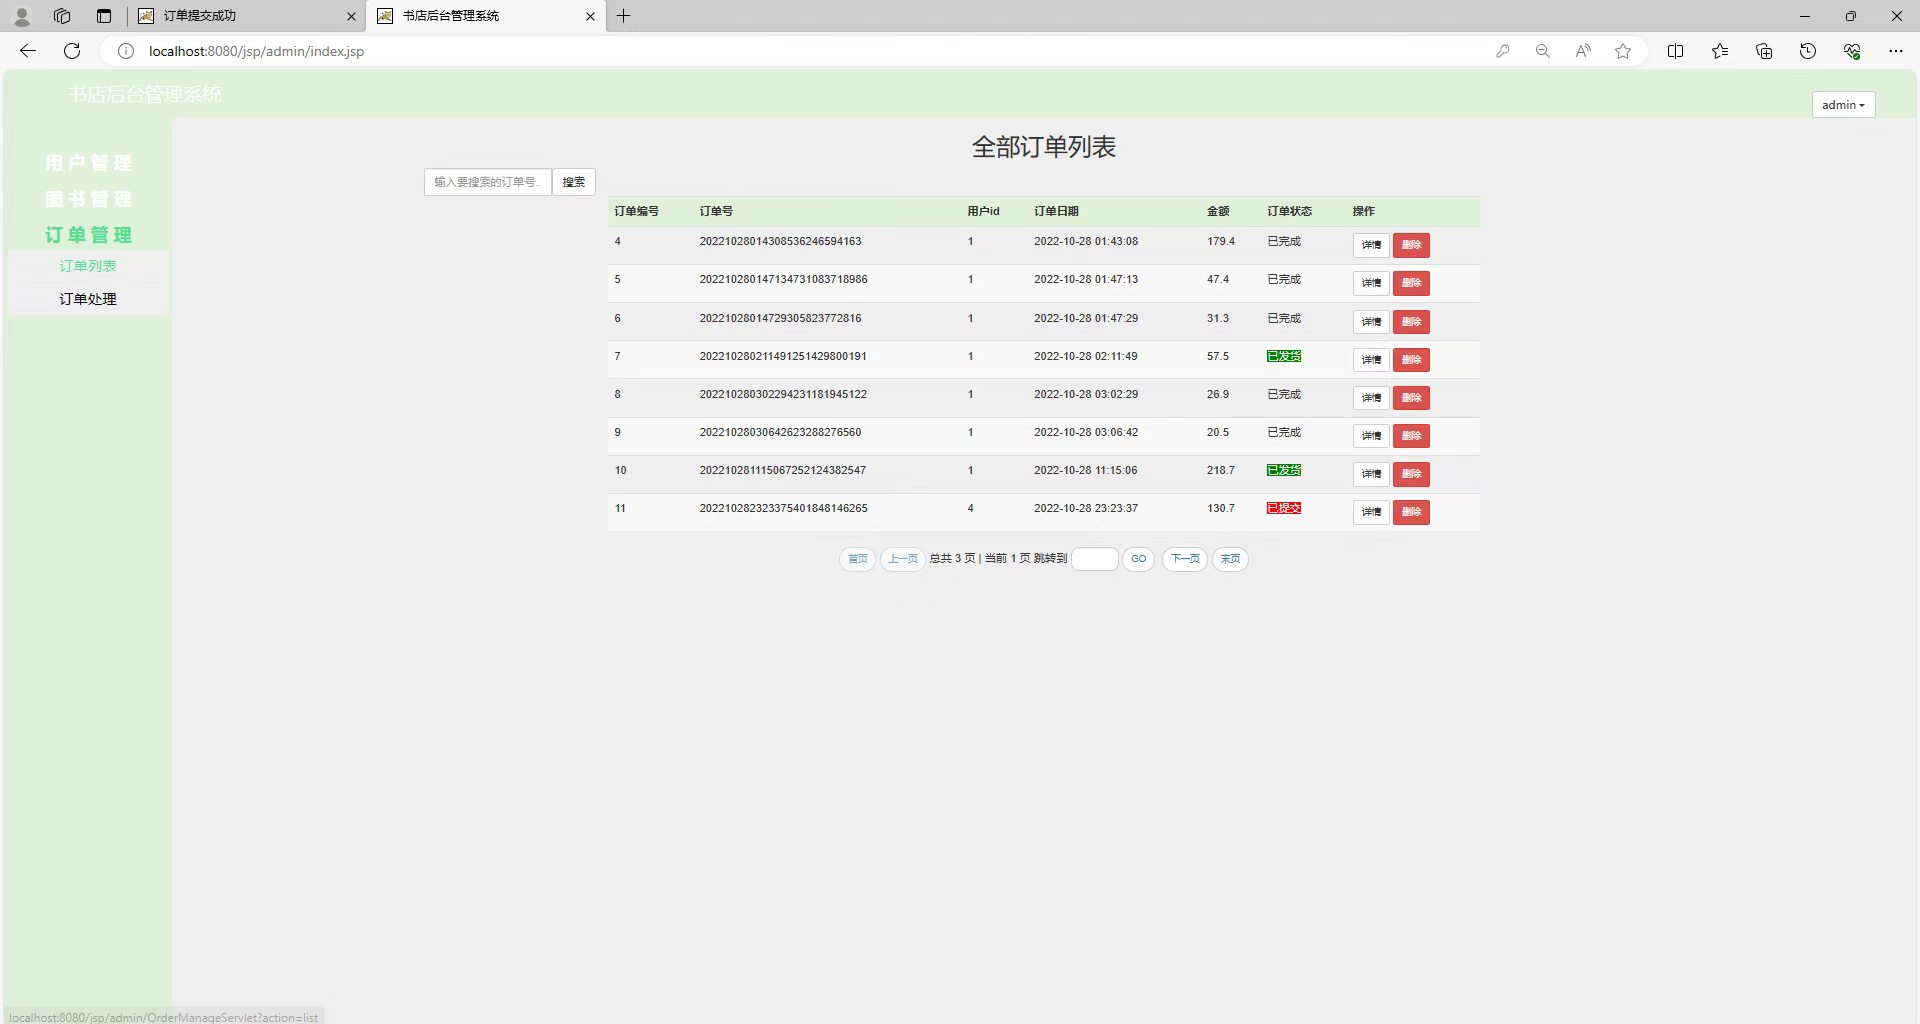The image size is (1920, 1024).
Task: Focus the page jump input box
Action: coord(1095,559)
